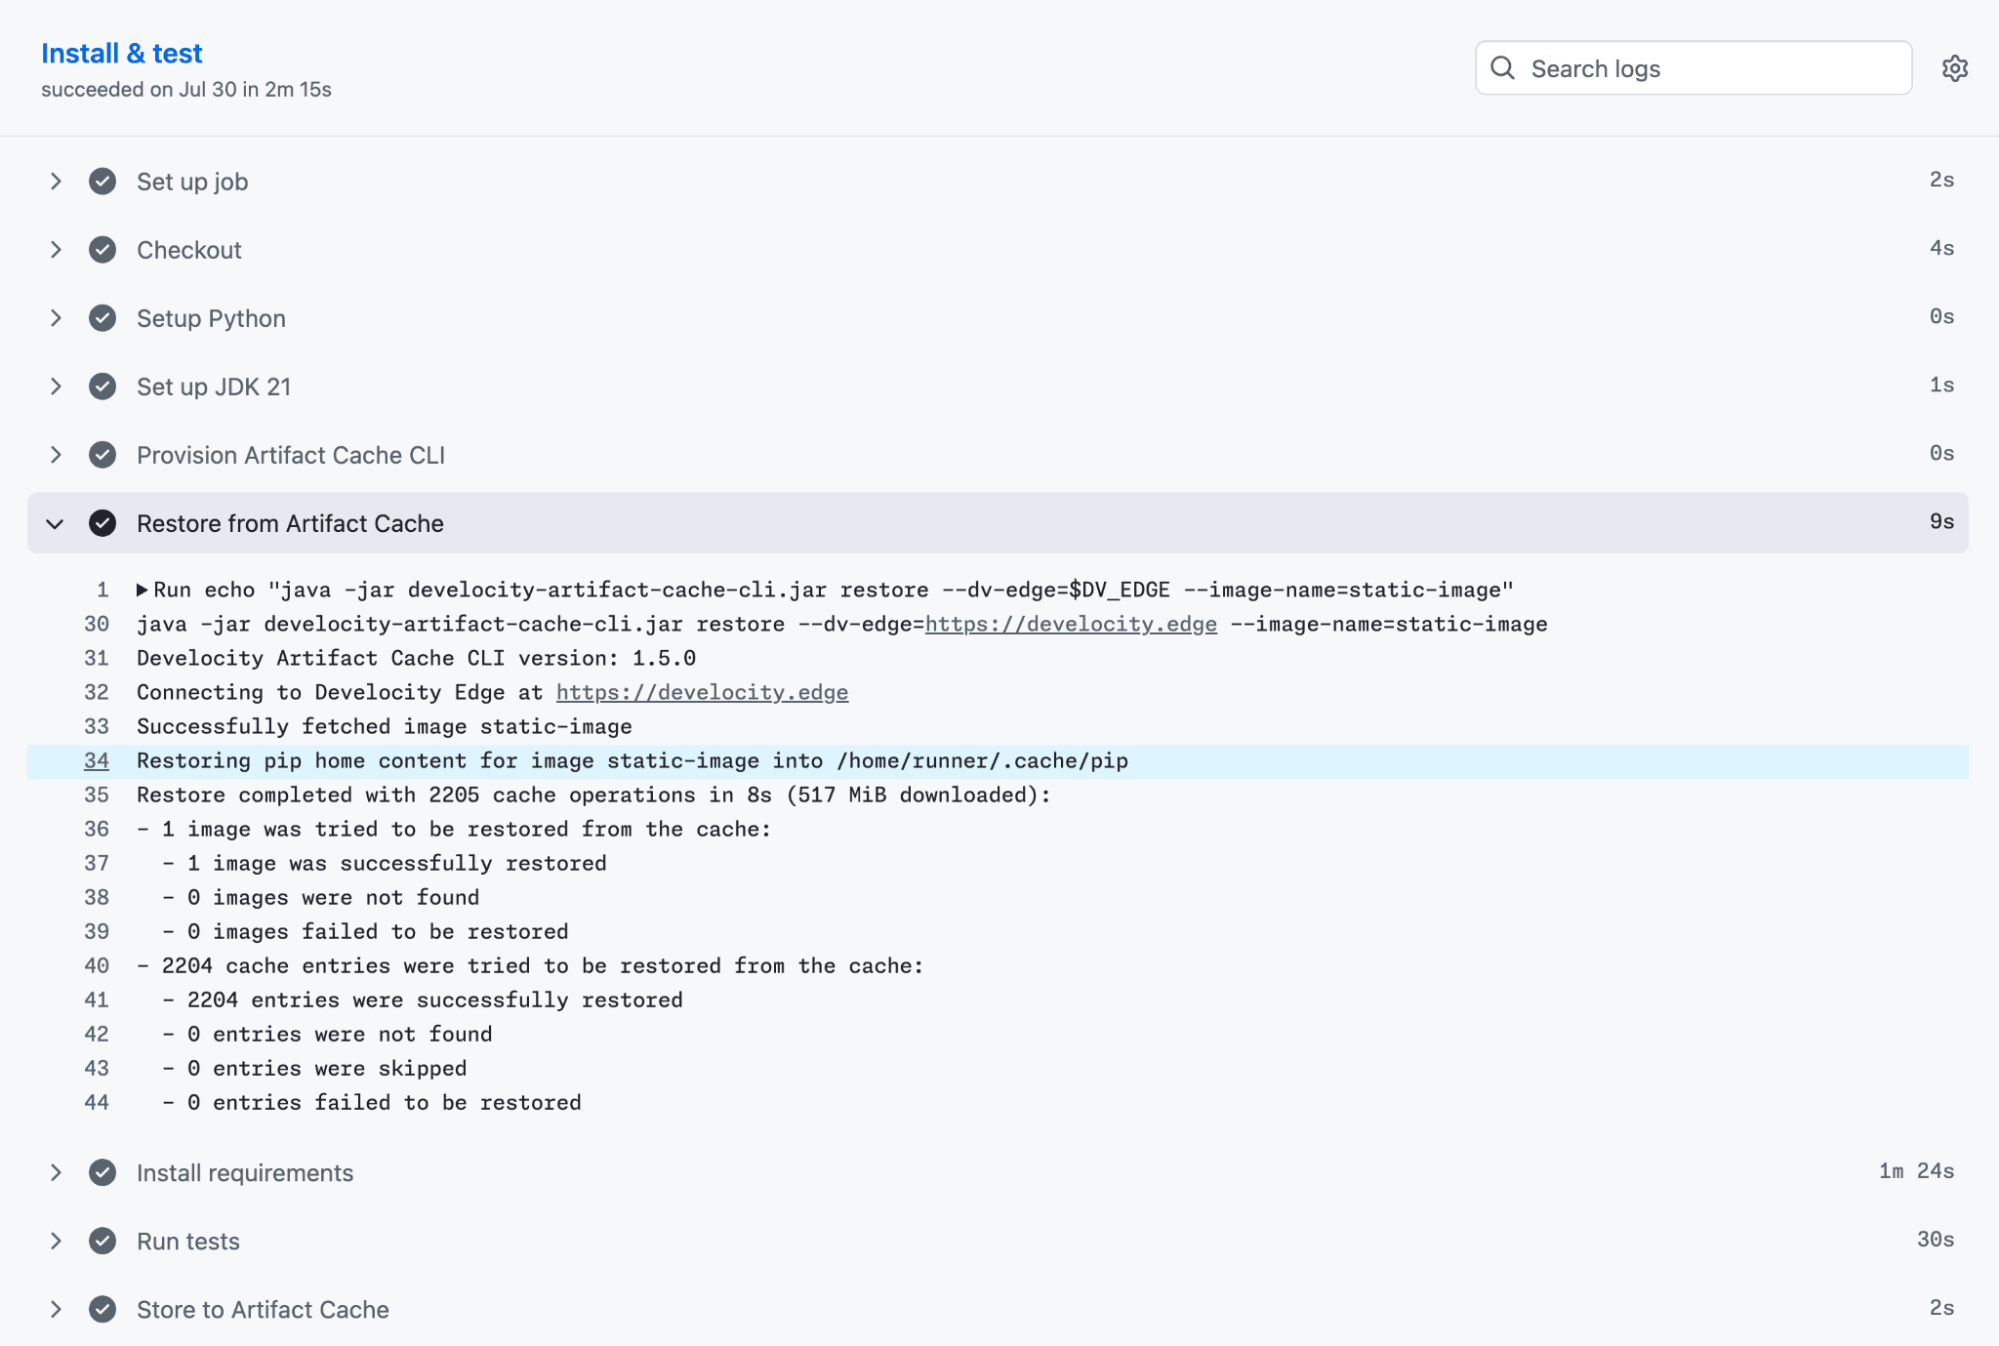Click log line number 31
This screenshot has width=1999, height=1346.
pyautogui.click(x=96, y=658)
